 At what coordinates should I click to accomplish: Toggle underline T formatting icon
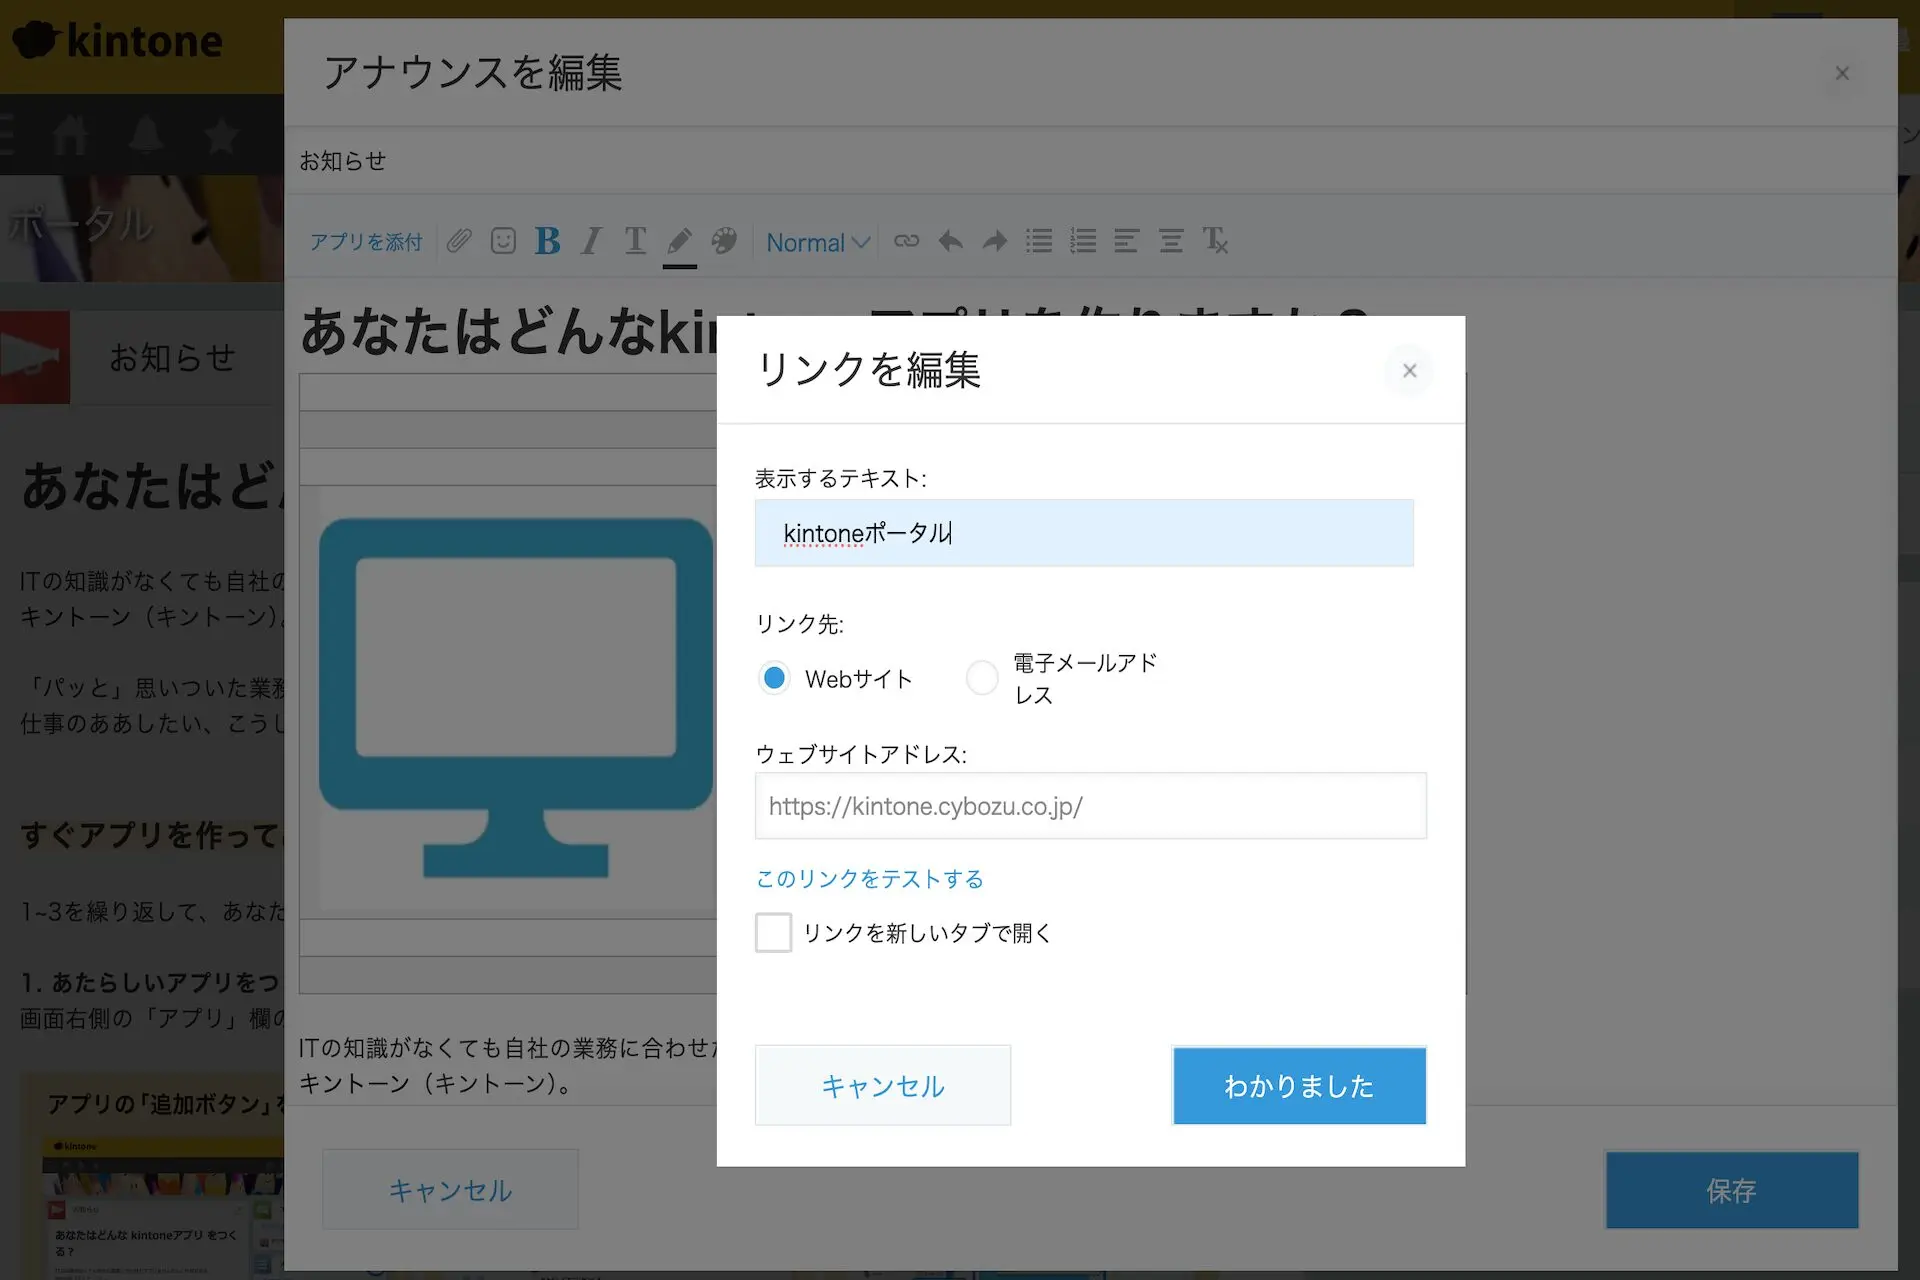tap(635, 241)
